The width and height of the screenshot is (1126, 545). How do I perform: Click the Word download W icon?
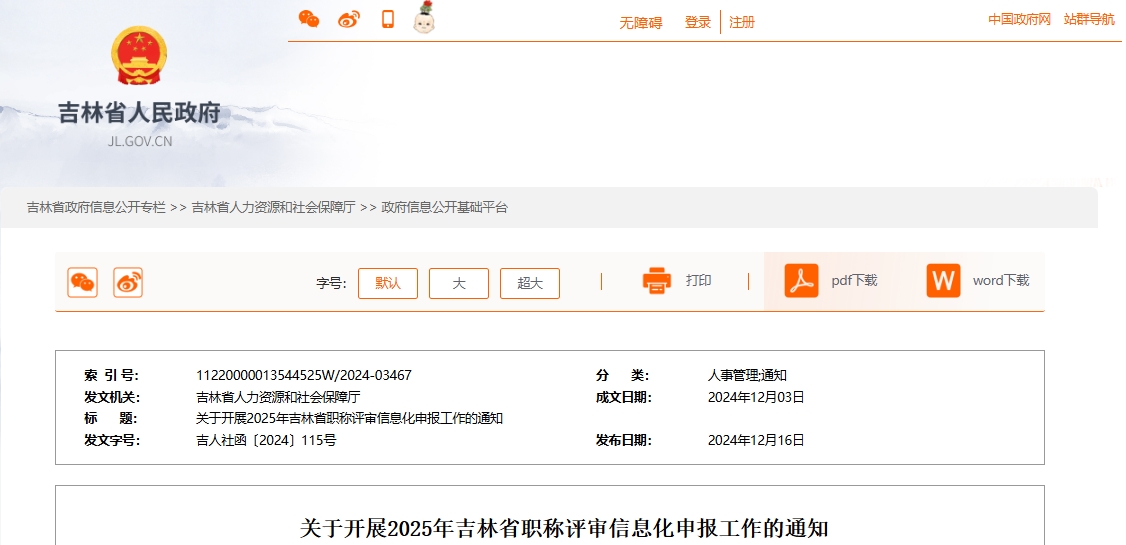943,281
